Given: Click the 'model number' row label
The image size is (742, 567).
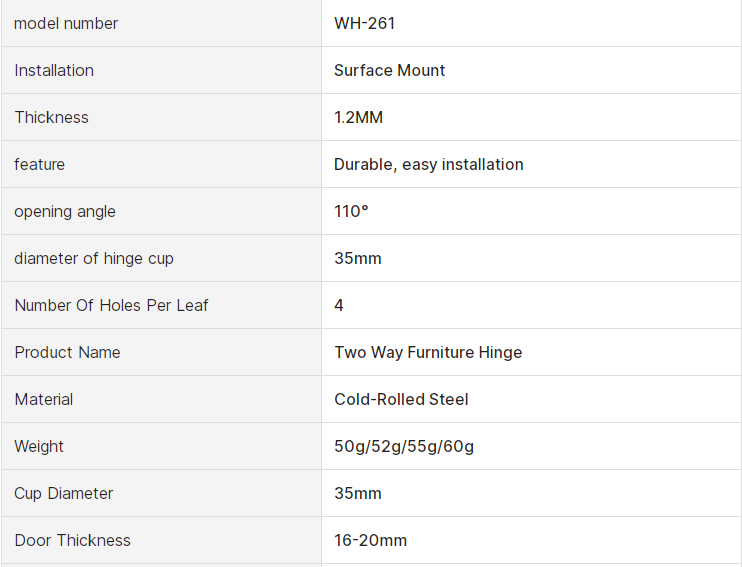Looking at the screenshot, I should [66, 23].
